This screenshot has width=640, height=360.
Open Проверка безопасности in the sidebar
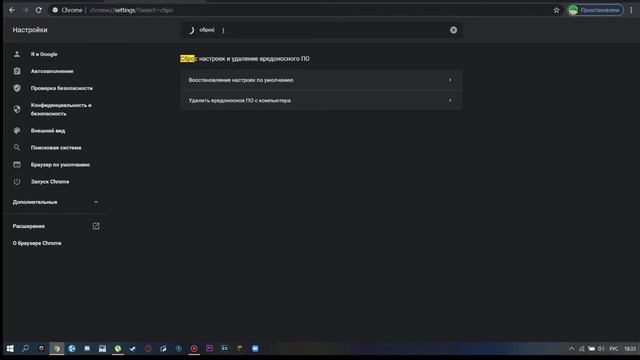point(62,88)
